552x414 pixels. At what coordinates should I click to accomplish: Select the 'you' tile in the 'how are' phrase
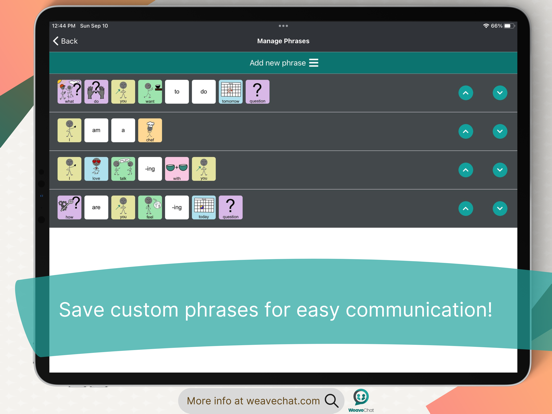[x=123, y=208]
